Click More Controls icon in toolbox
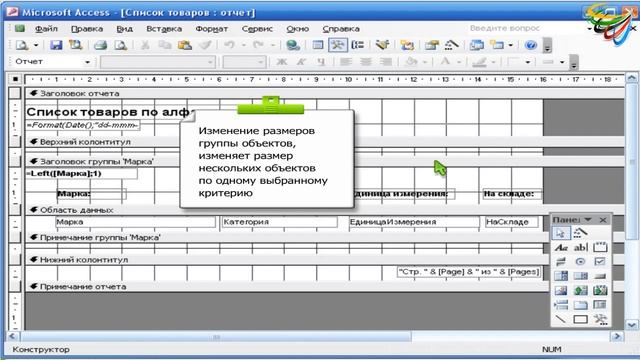Image resolution: width=640 pixels, height=360 pixels. click(x=600, y=319)
